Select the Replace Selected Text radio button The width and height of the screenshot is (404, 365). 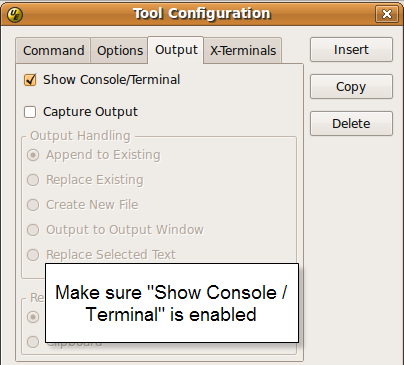click(33, 255)
